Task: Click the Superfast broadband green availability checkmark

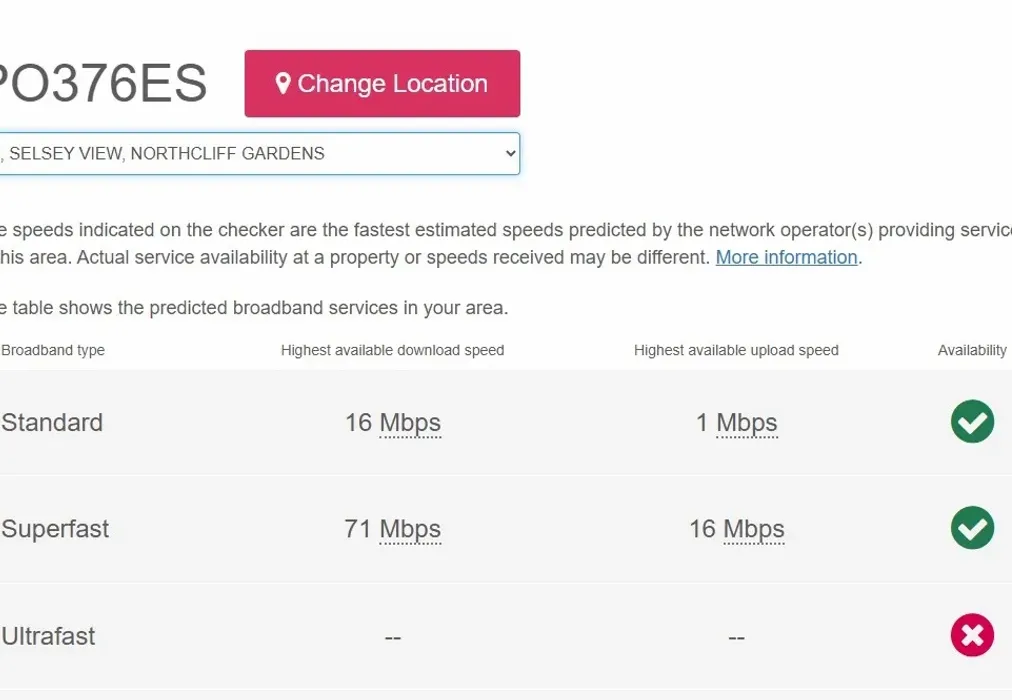Action: coord(972,528)
